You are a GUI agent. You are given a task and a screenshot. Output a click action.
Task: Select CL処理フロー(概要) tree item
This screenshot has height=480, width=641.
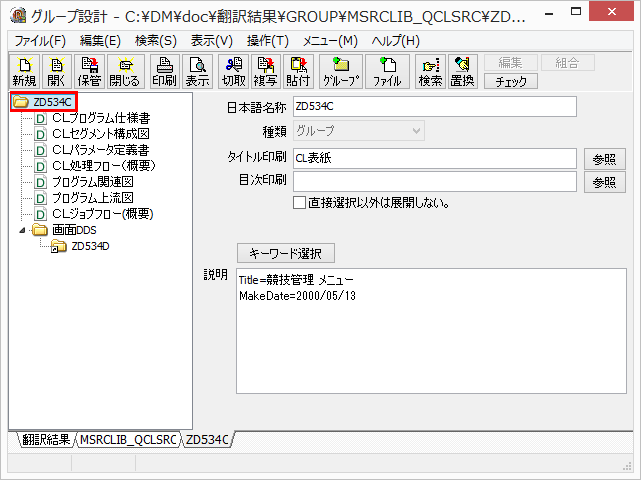tap(95, 166)
